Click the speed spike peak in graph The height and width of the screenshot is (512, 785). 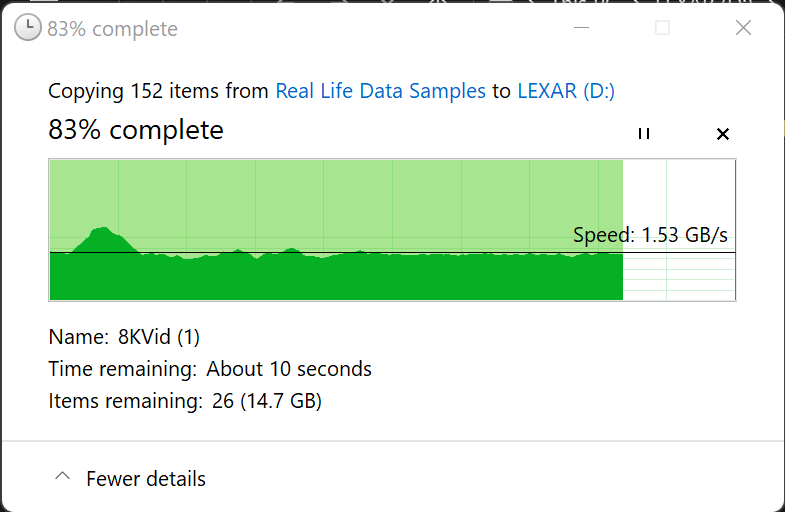point(103,230)
